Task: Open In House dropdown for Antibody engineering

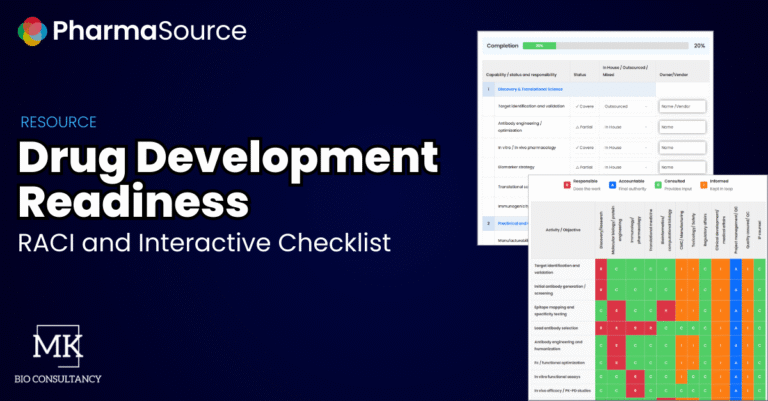Action: pyautogui.click(x=627, y=128)
